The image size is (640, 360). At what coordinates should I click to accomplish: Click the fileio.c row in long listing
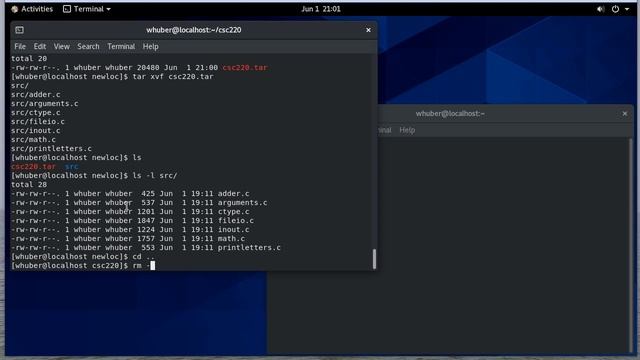[132, 220]
